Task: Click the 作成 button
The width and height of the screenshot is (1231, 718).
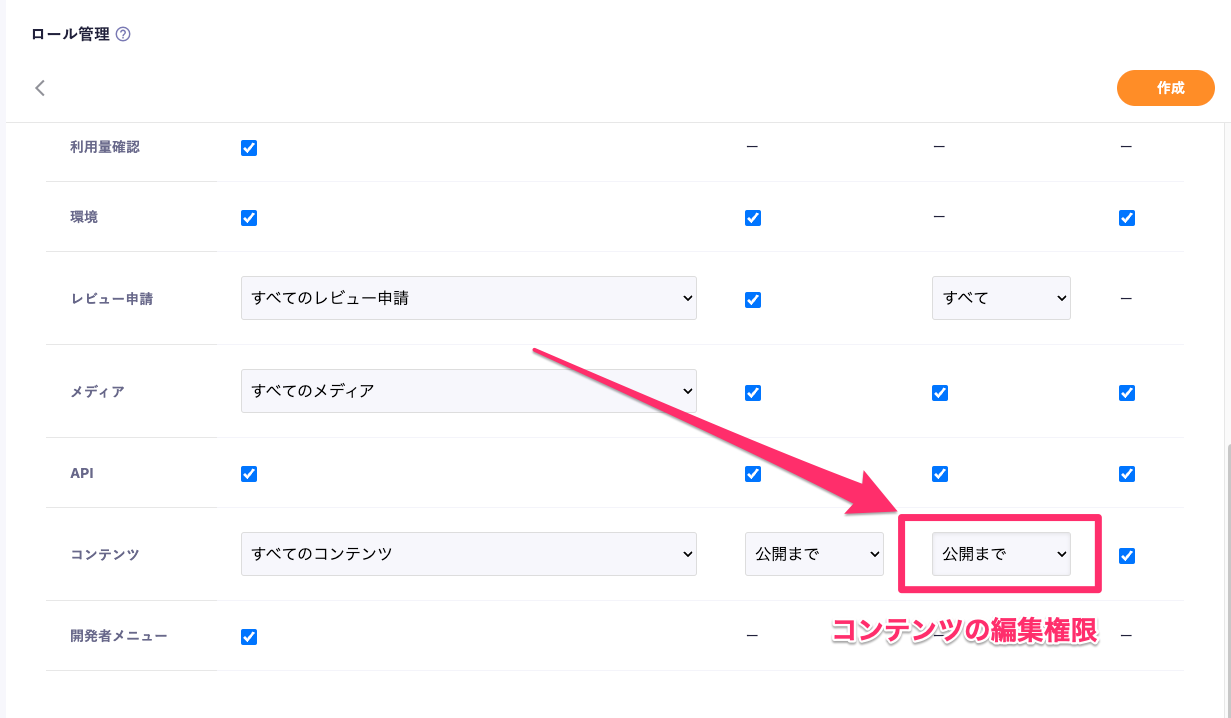Action: tap(1165, 88)
